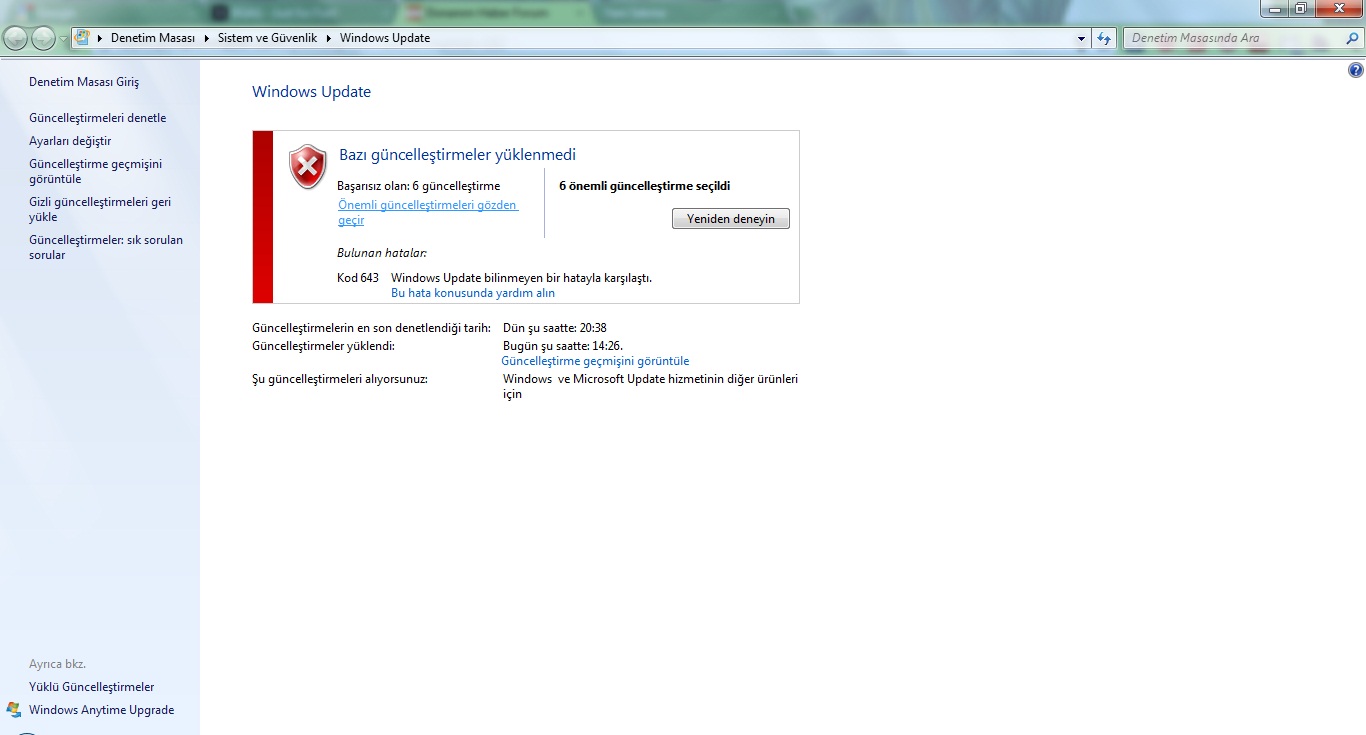Click Gizli güncelleştirmeleri geri yükle

coord(100,209)
